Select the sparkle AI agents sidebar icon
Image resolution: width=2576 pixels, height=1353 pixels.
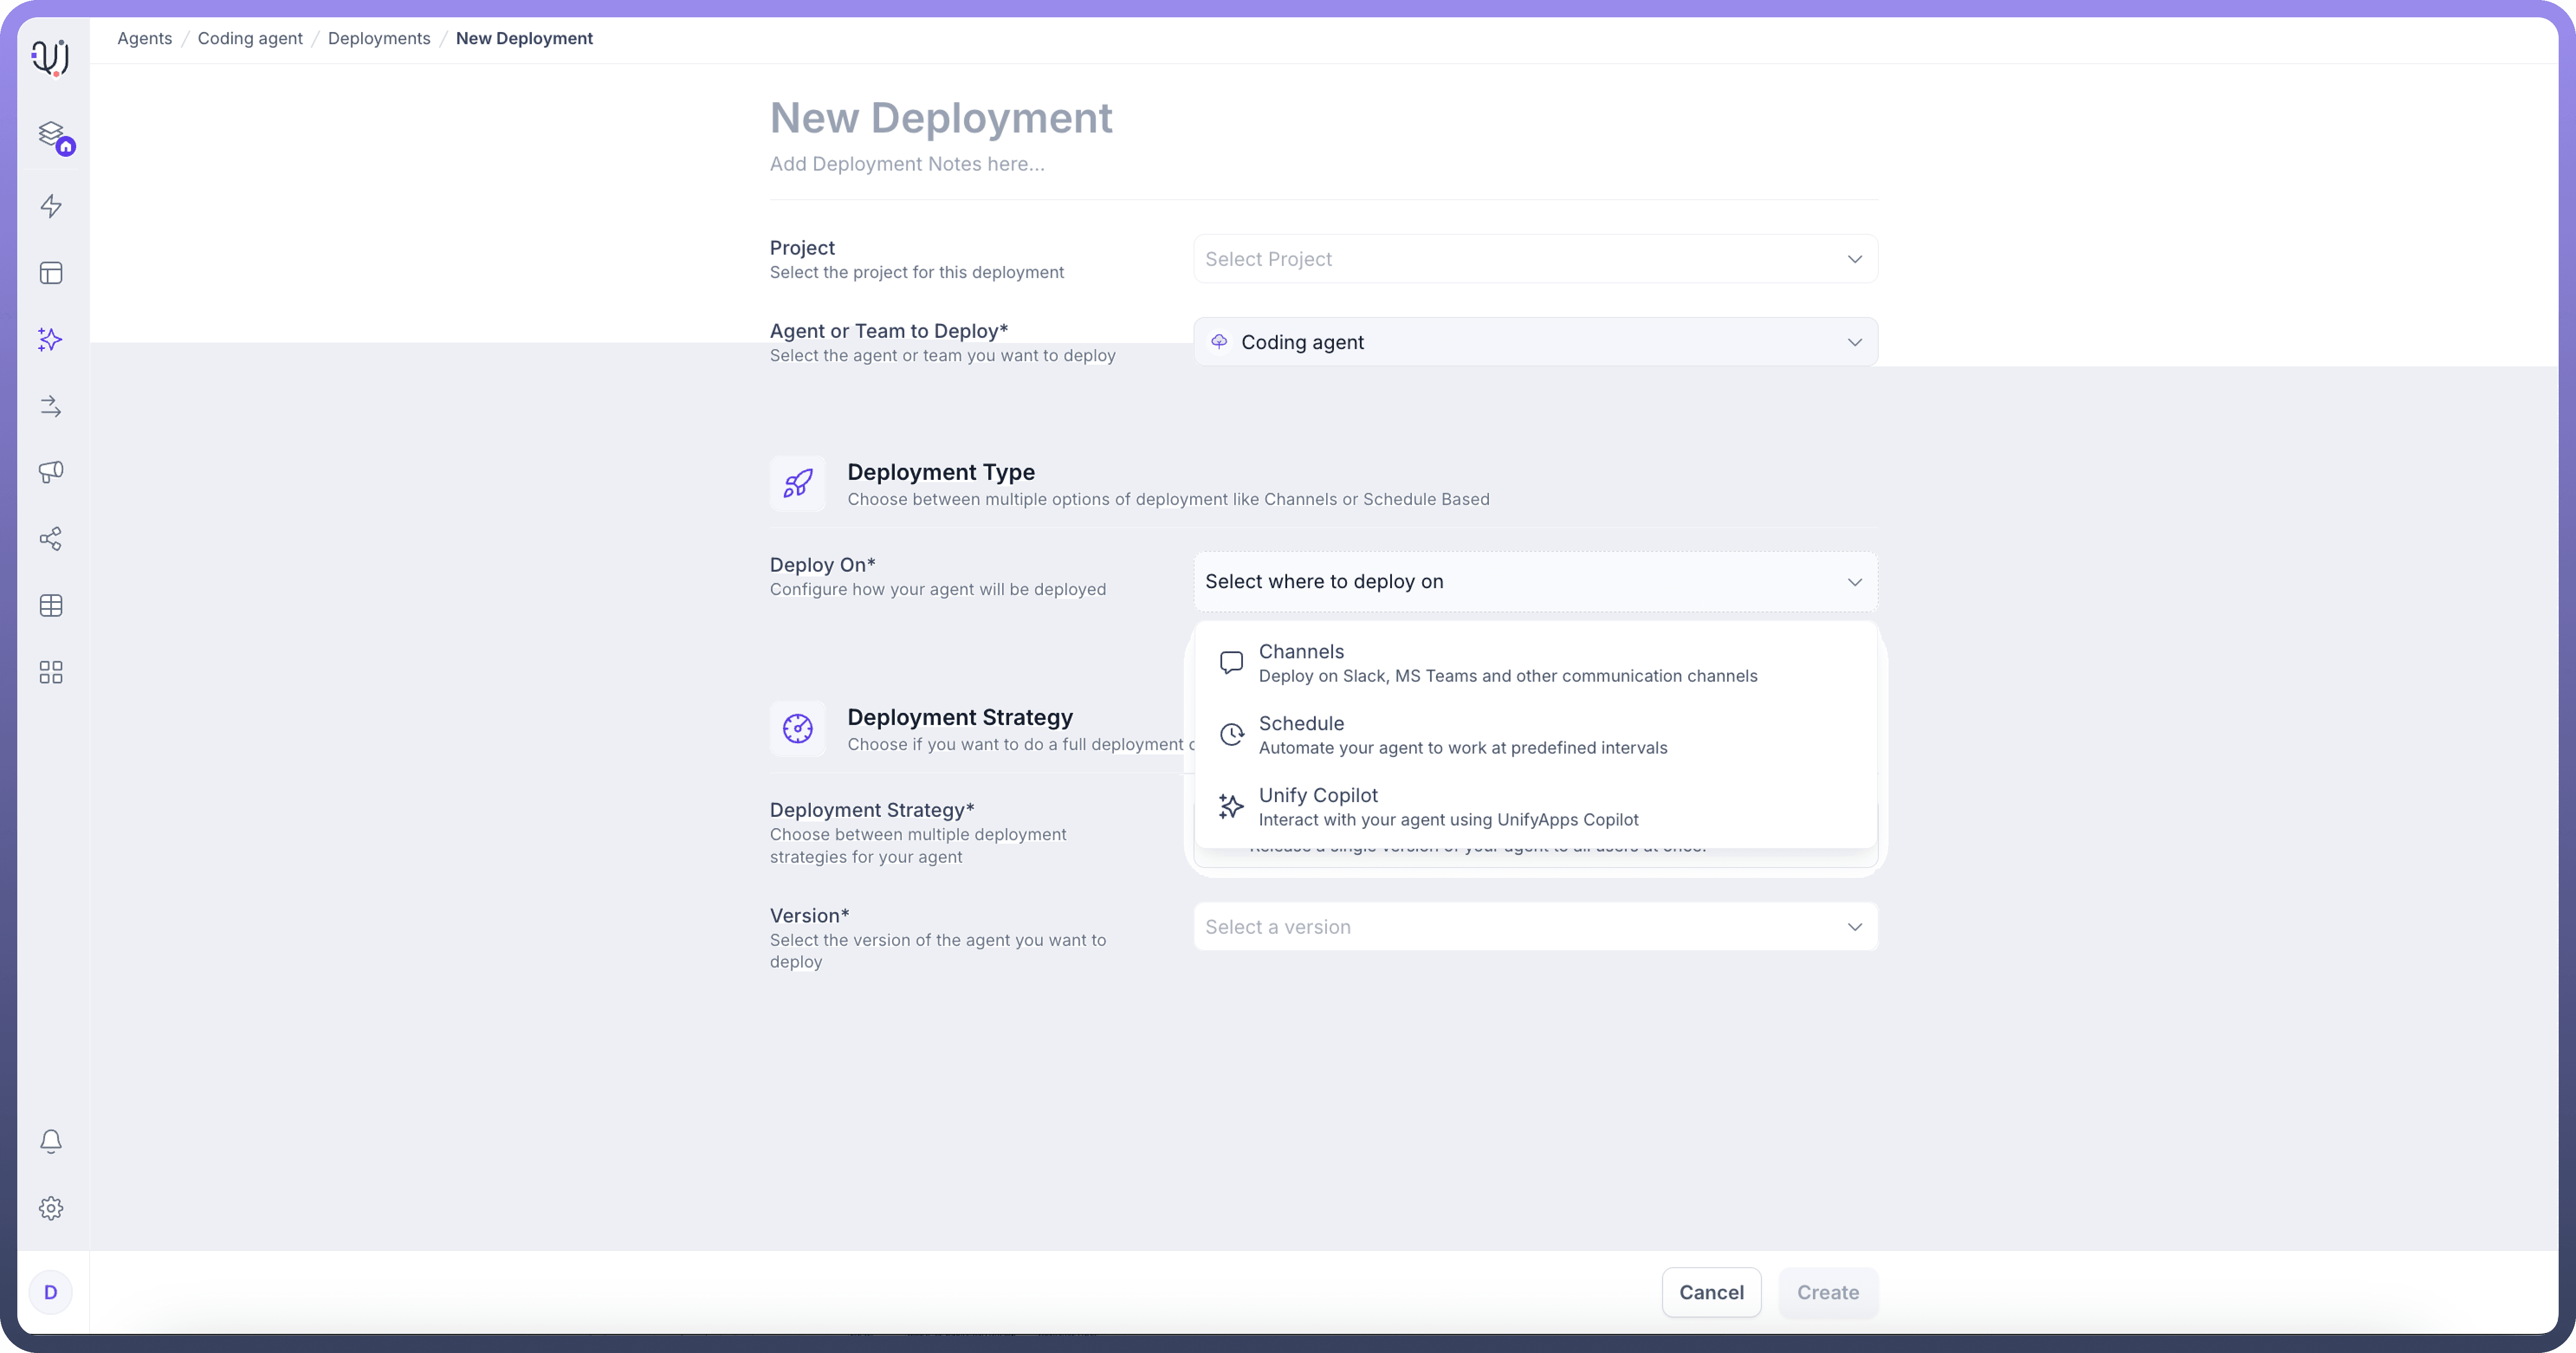click(51, 340)
